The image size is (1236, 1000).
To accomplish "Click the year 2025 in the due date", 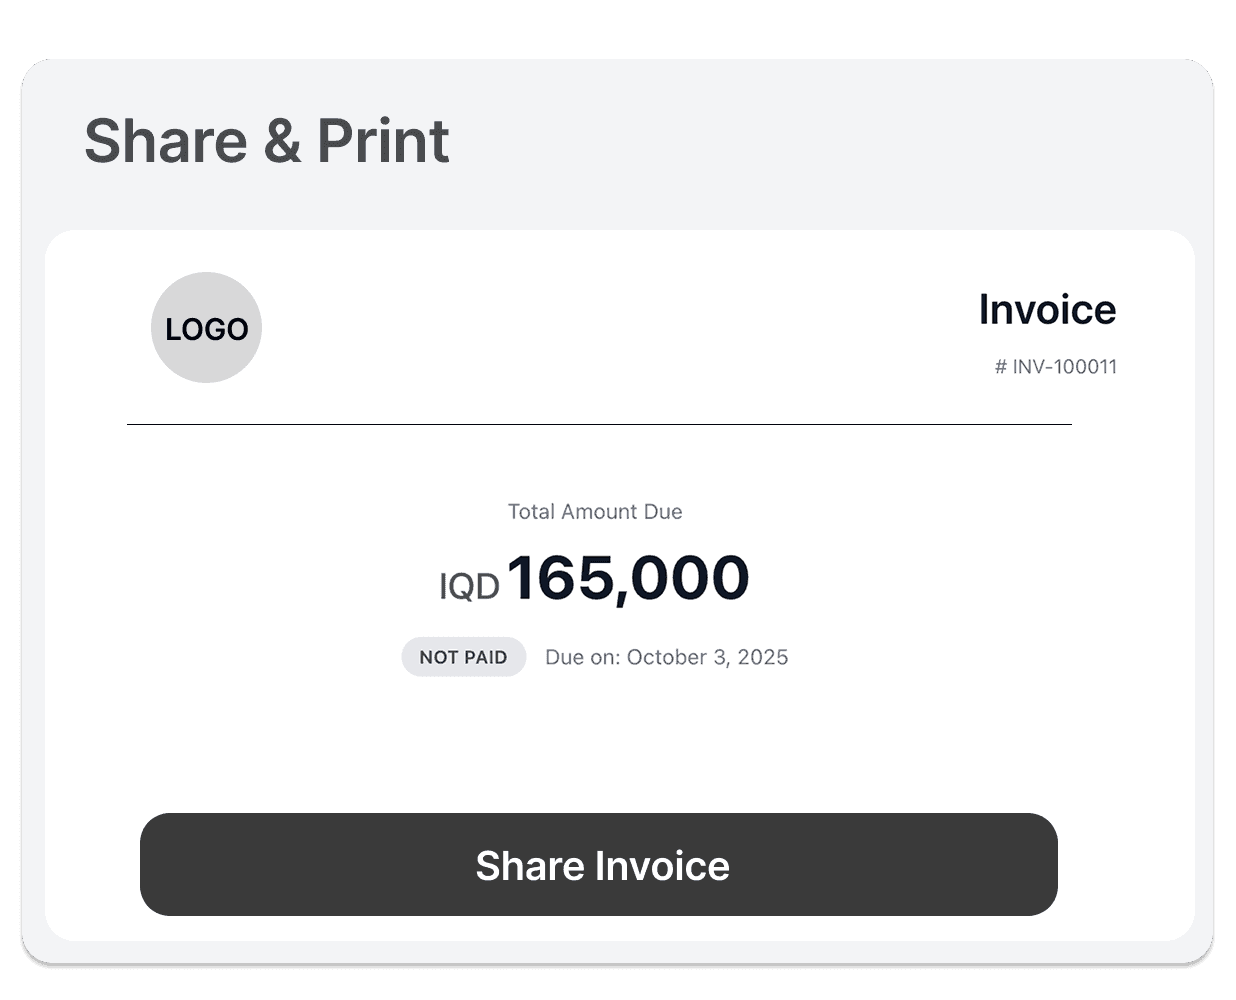I will click(763, 657).
